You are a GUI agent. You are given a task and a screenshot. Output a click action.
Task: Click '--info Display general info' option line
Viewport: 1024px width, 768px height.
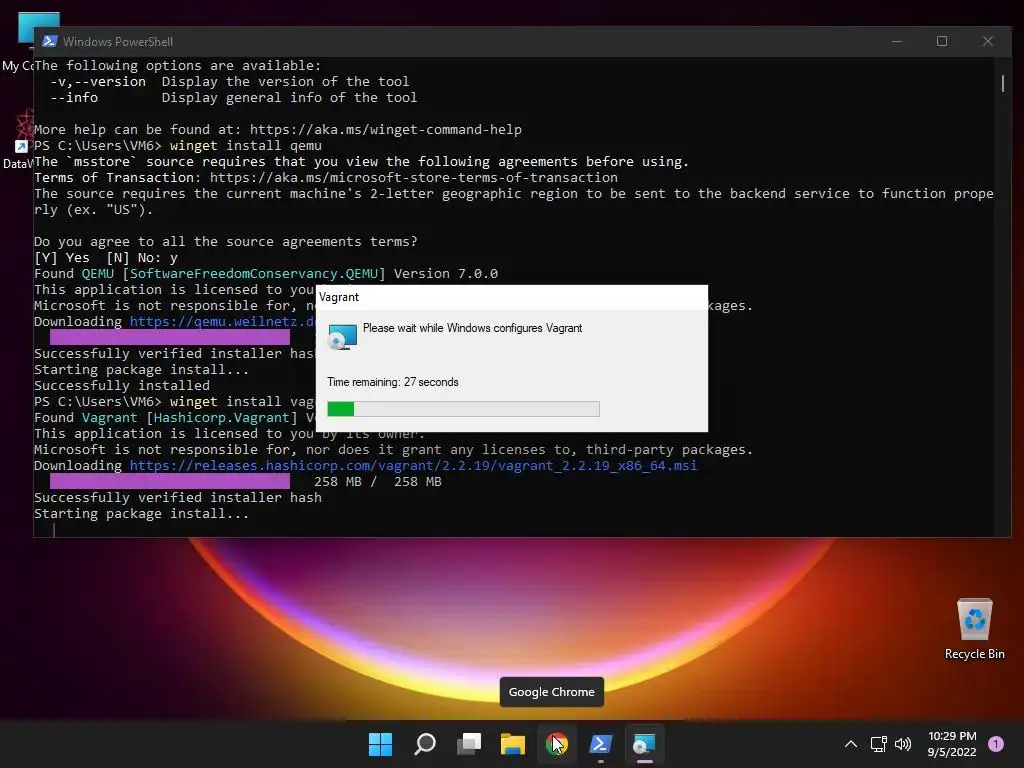point(234,97)
